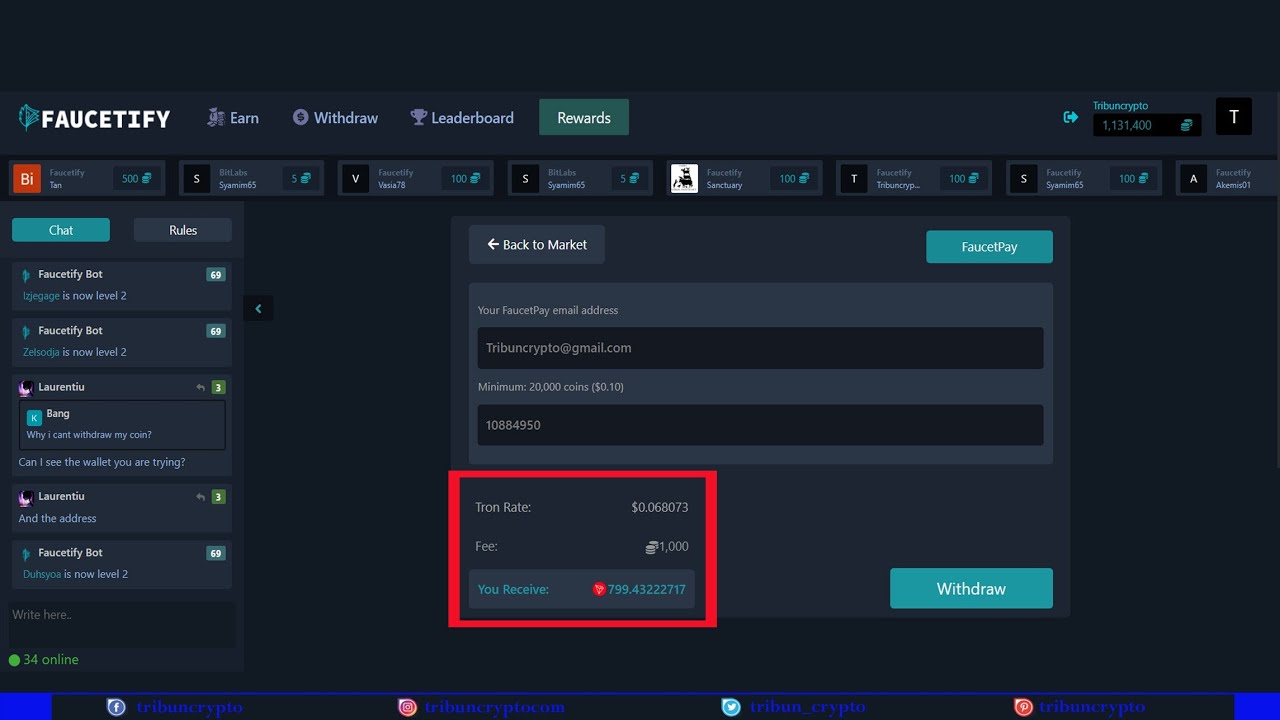Click the Faucetify logo
Screen dimensions: 1280x720
[94, 118]
